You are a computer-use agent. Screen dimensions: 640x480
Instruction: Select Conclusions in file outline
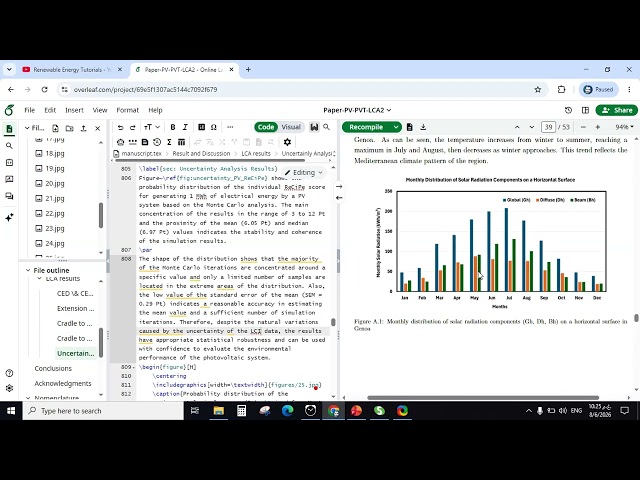point(53,369)
